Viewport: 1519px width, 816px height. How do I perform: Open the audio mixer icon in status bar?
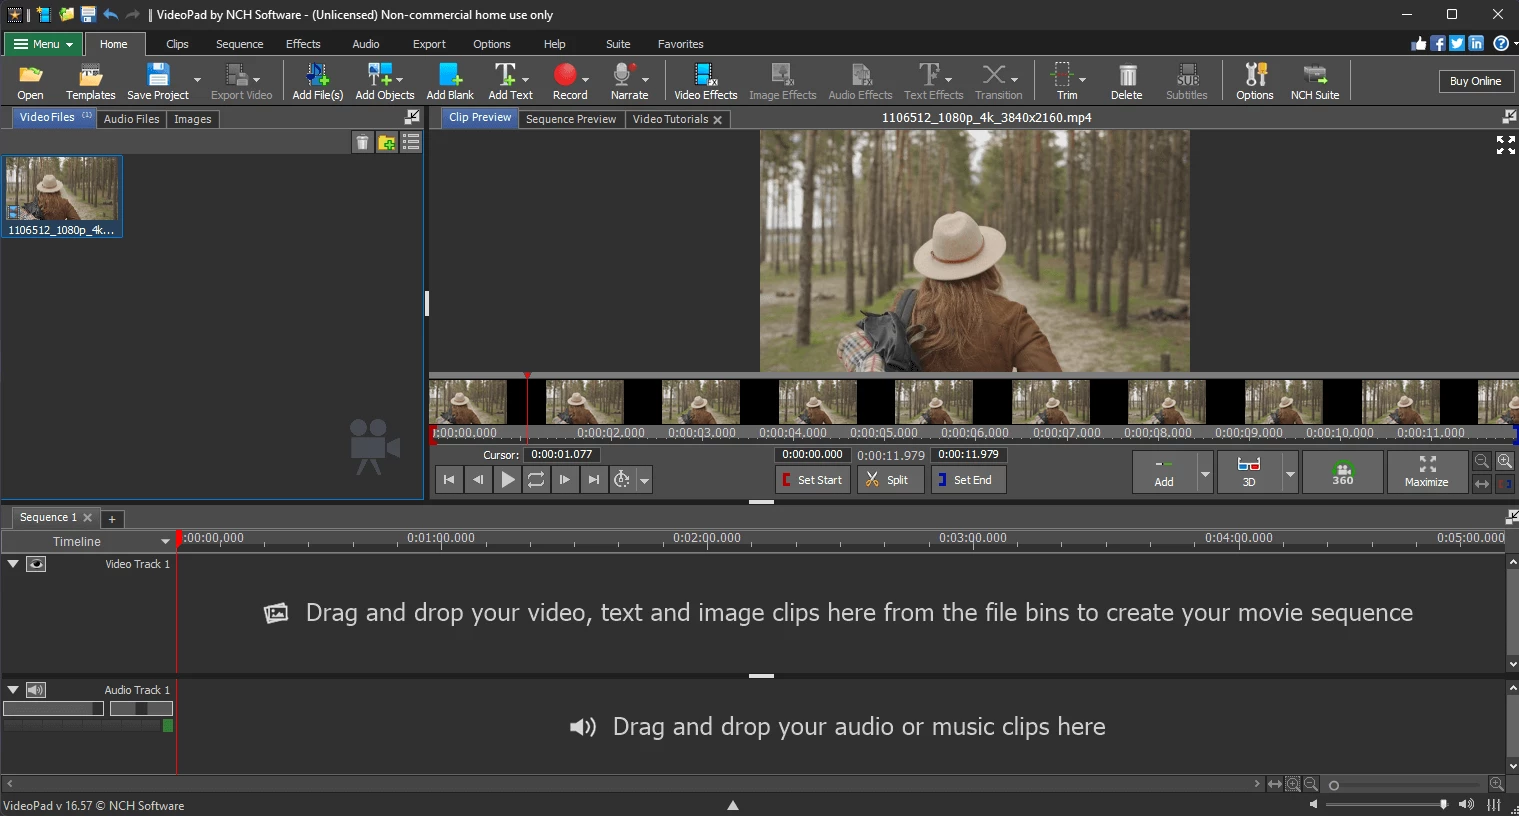coord(1494,805)
